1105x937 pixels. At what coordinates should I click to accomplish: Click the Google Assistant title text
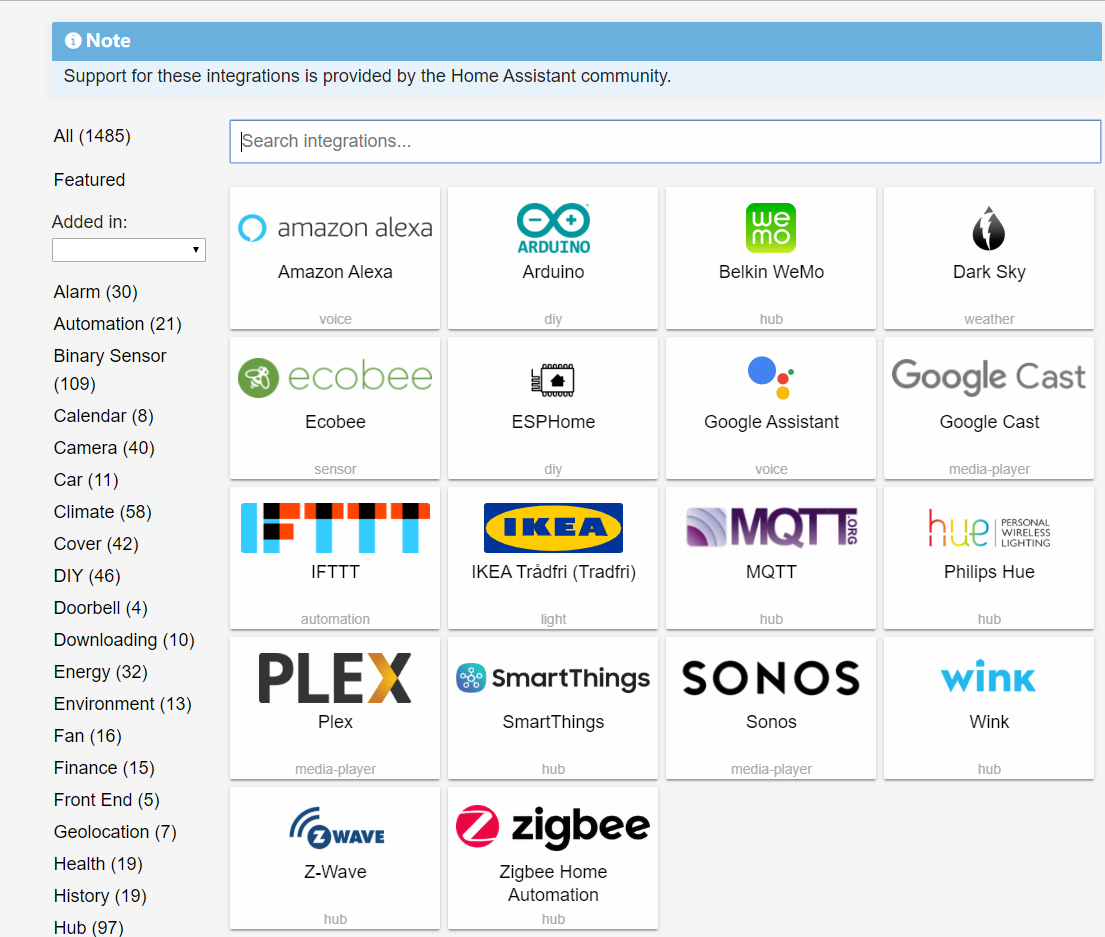point(771,422)
